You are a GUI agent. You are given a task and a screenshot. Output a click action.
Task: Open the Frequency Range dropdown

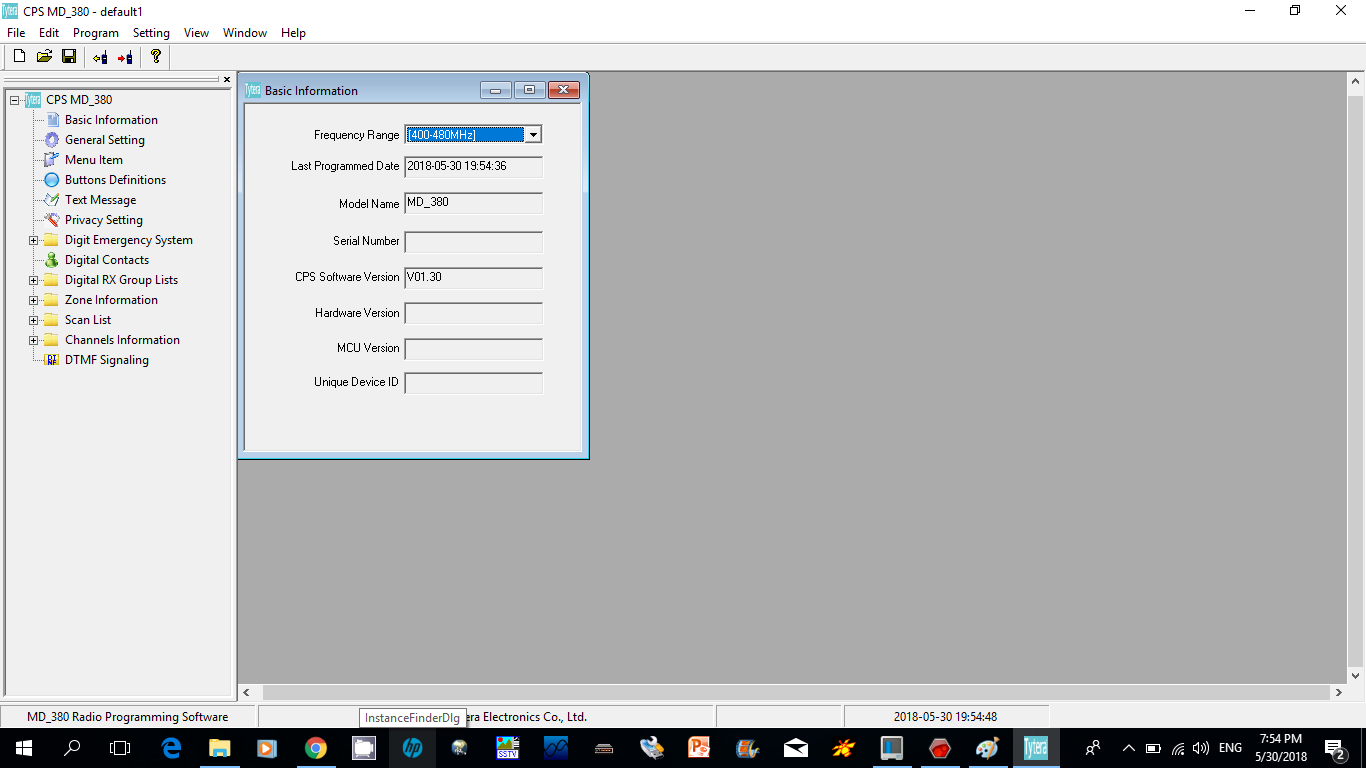click(533, 135)
